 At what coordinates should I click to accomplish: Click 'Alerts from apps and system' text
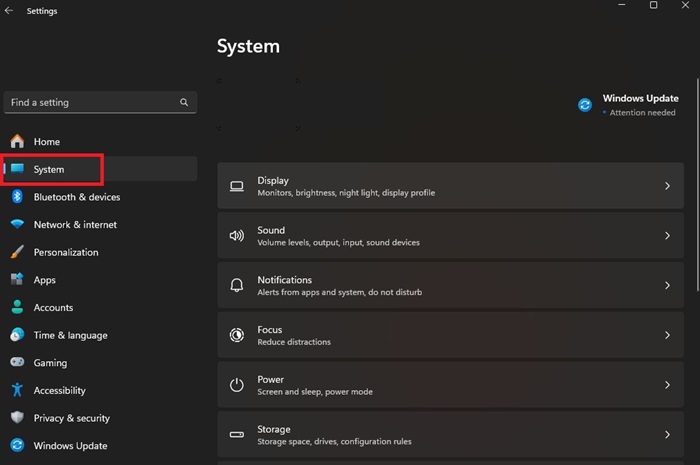point(311,292)
